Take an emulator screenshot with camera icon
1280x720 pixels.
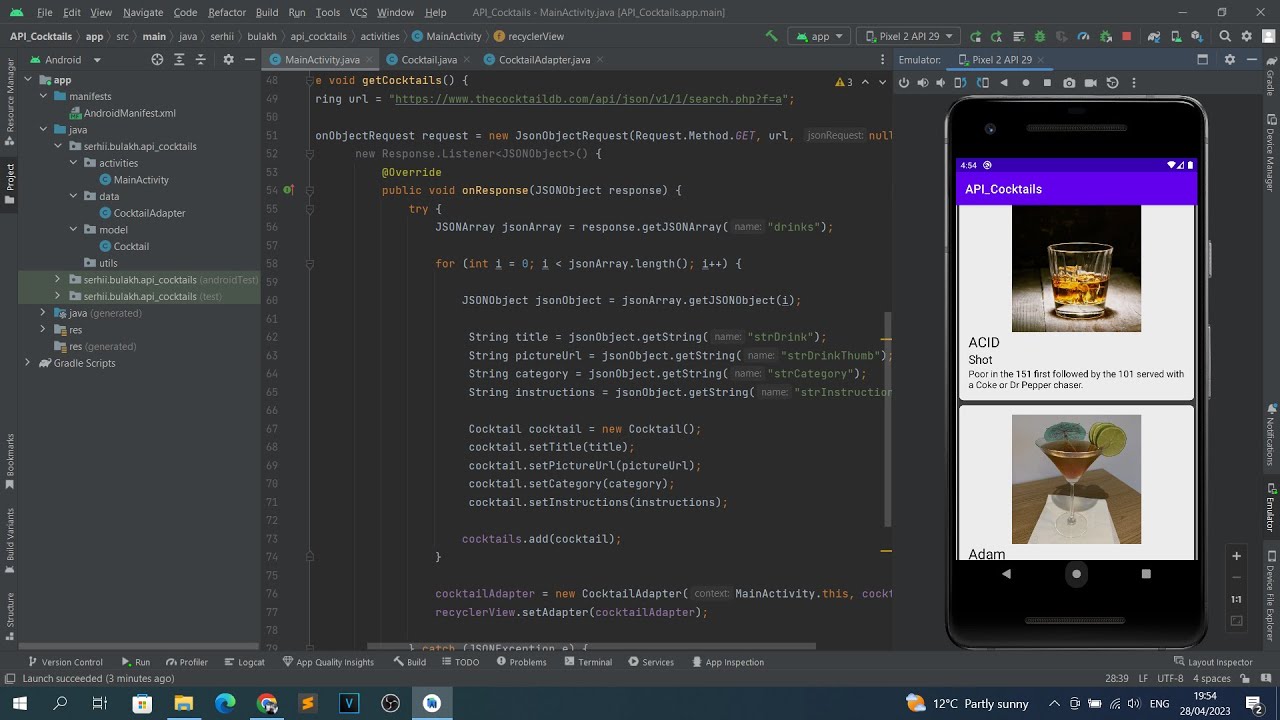(1069, 83)
